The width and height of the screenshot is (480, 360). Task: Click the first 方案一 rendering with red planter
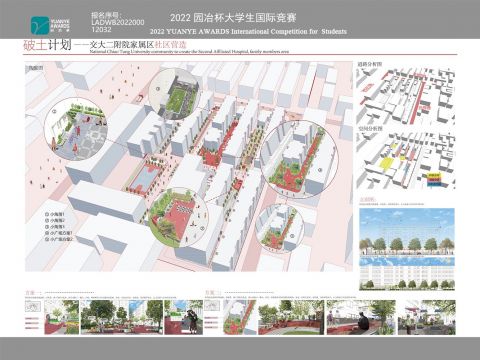62,317
